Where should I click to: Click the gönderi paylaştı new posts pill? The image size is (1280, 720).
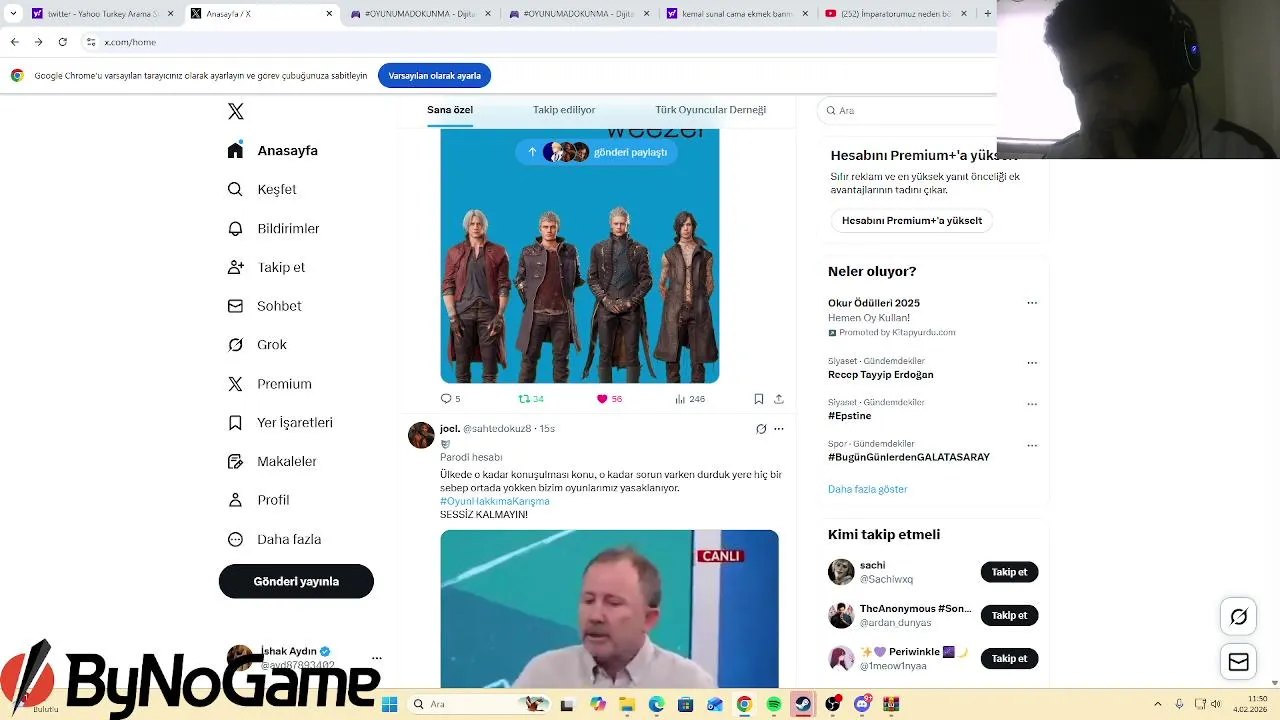click(x=597, y=152)
